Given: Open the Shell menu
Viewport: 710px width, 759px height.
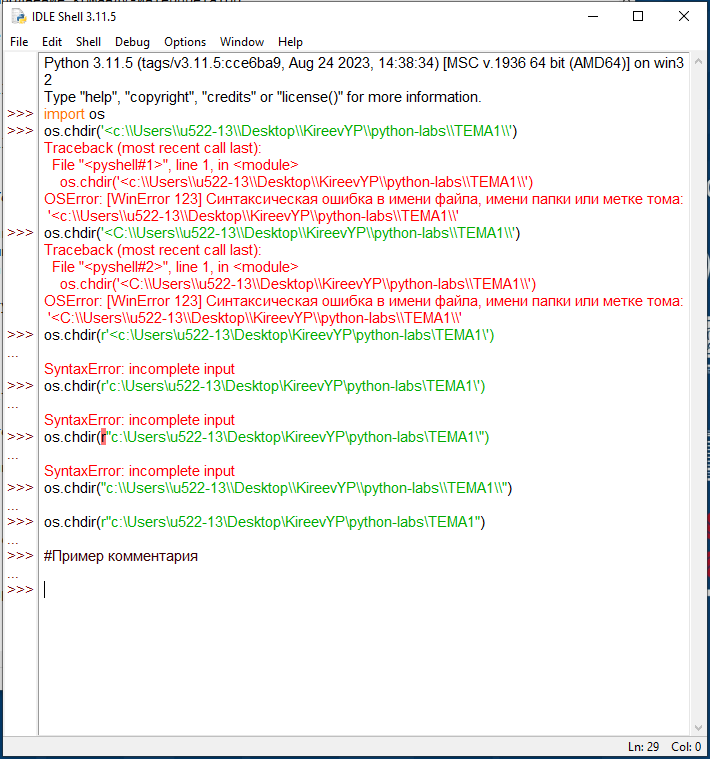Looking at the screenshot, I should coord(88,42).
